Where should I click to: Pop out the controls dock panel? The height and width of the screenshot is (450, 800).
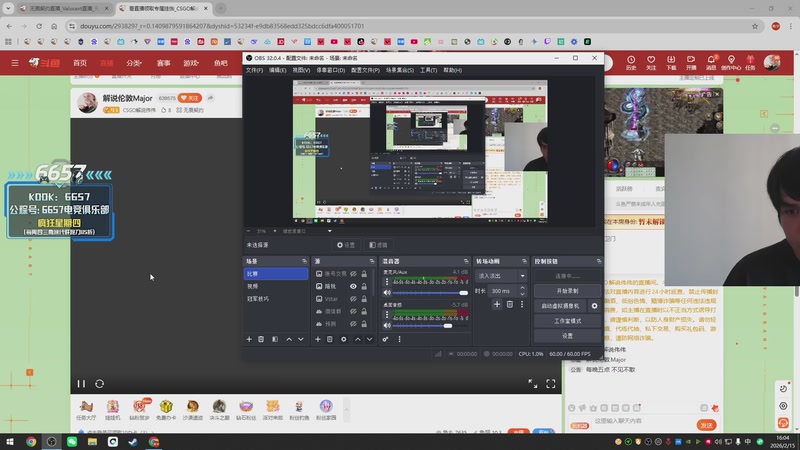[x=598, y=261]
